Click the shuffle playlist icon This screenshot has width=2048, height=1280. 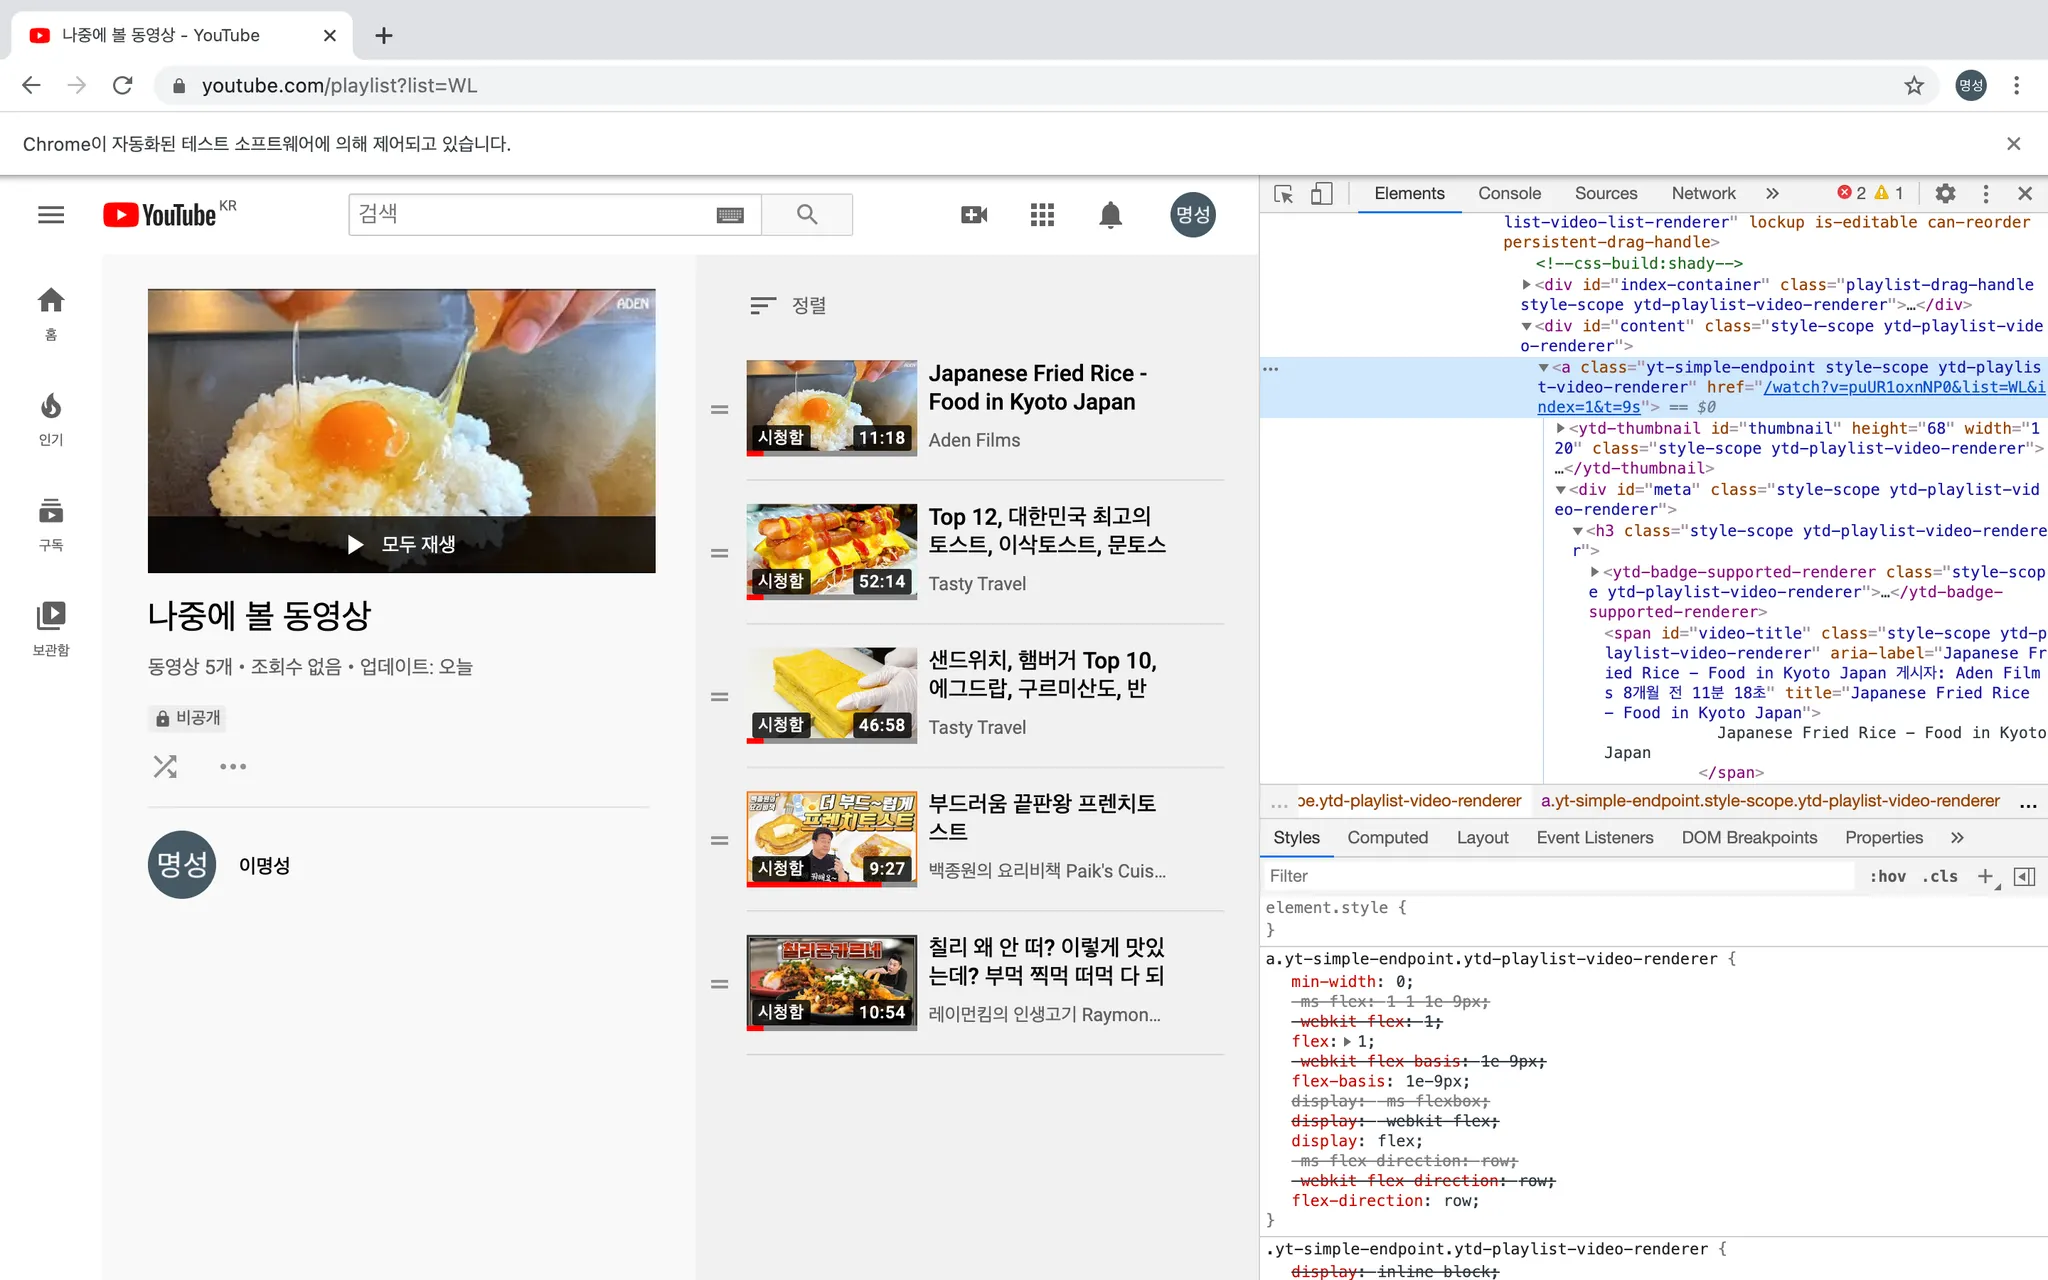[x=165, y=767]
